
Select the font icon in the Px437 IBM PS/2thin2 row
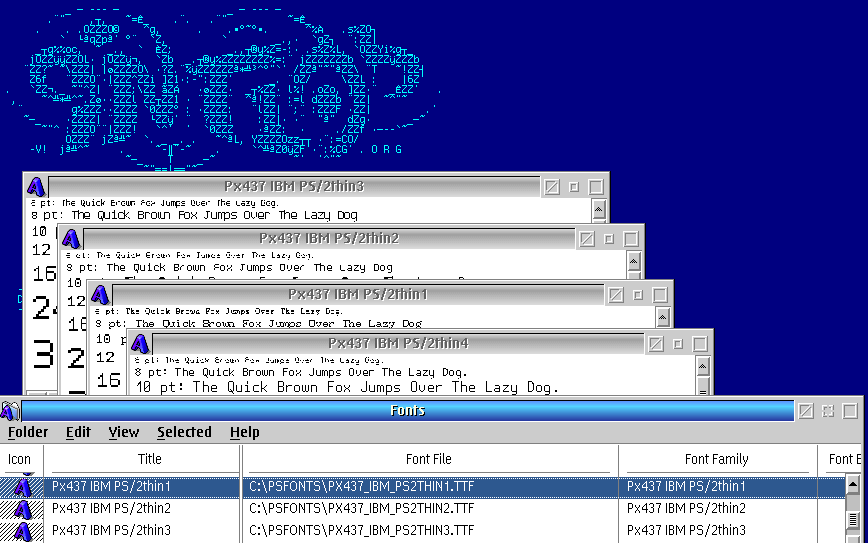click(21, 508)
